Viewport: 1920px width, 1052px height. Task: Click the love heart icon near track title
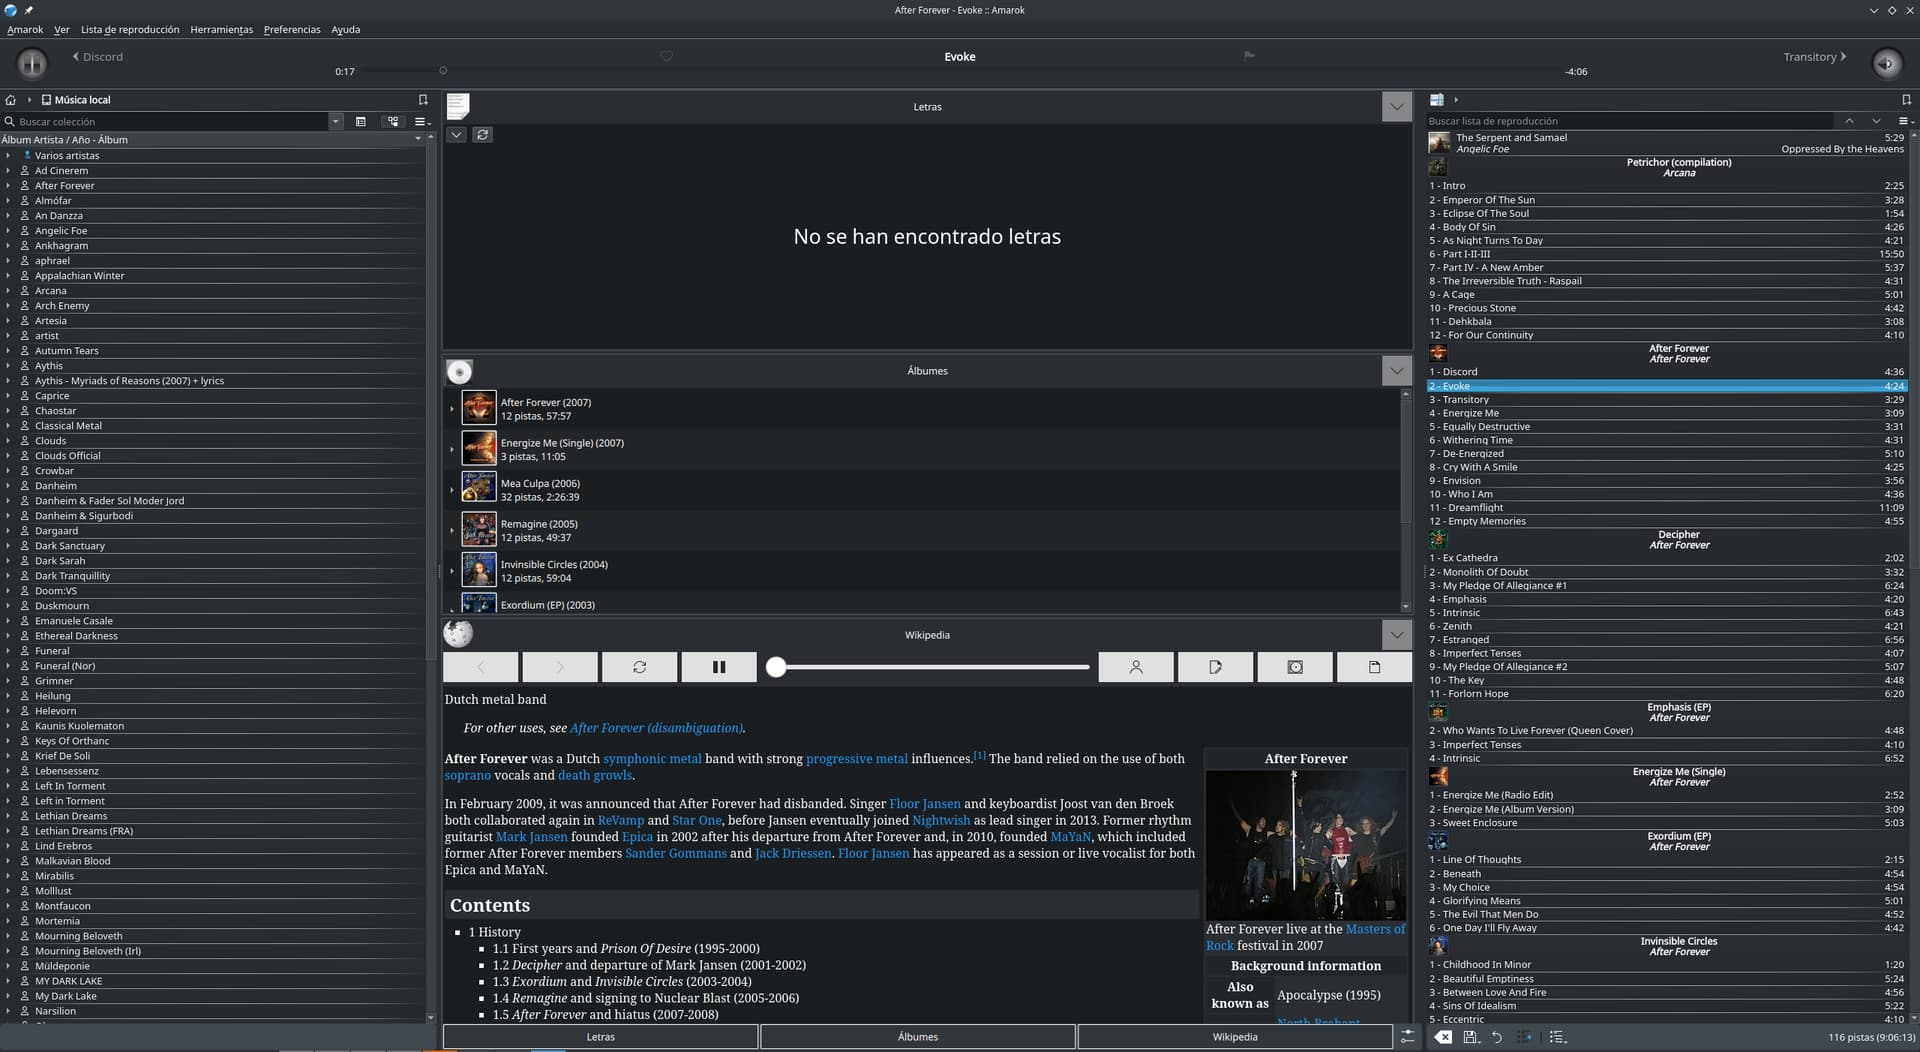pyautogui.click(x=666, y=56)
